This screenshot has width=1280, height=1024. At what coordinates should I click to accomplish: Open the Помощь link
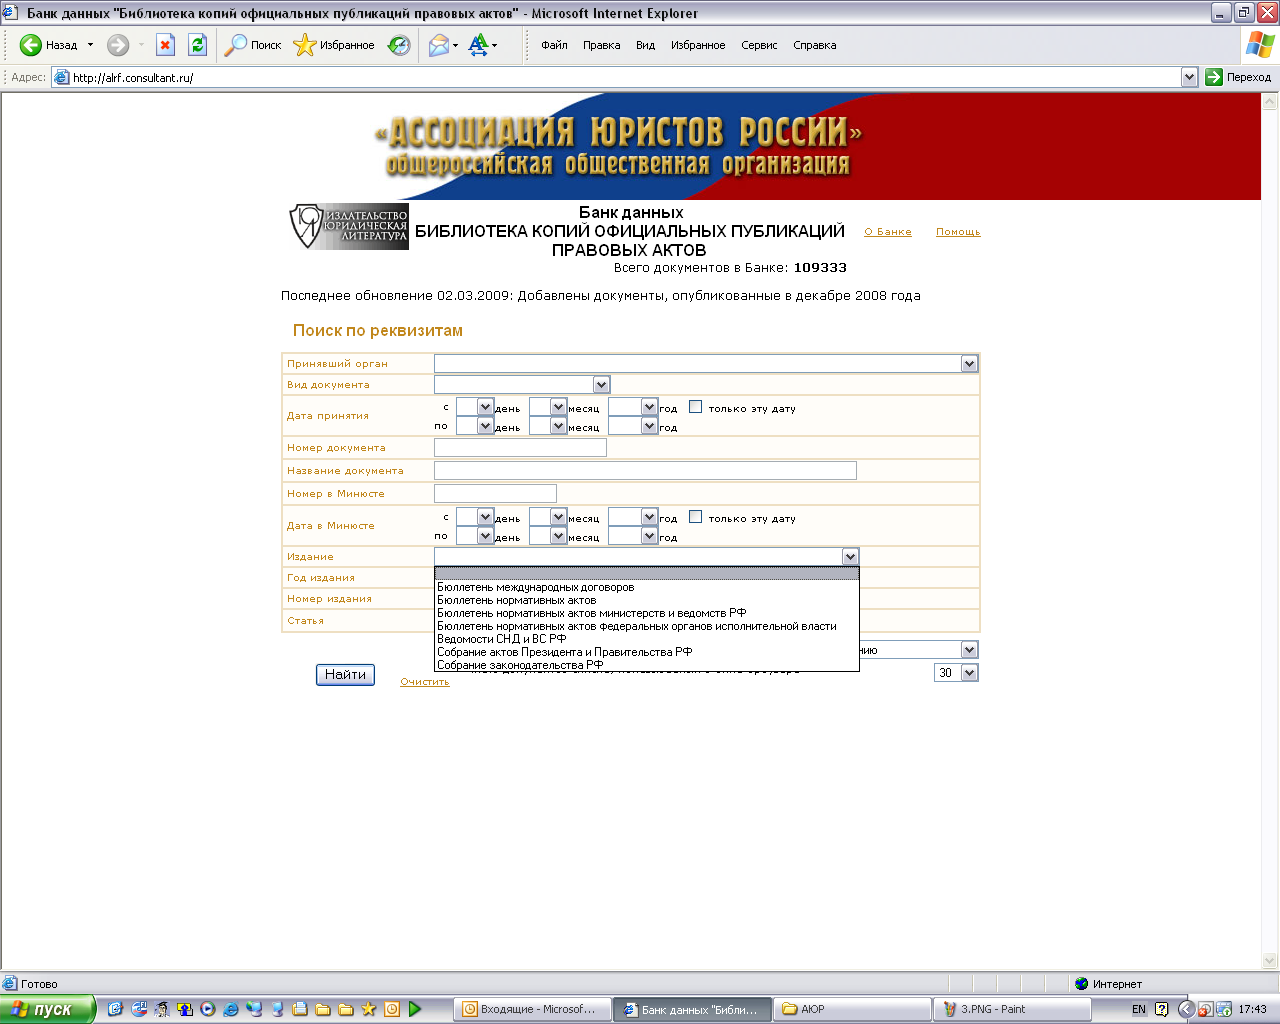click(958, 232)
